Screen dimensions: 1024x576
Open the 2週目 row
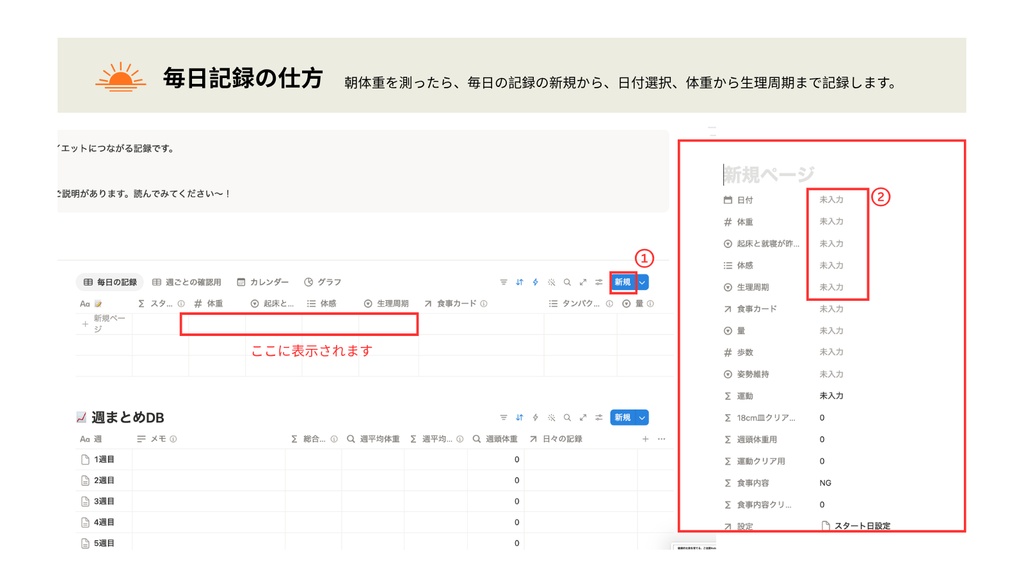pos(104,481)
